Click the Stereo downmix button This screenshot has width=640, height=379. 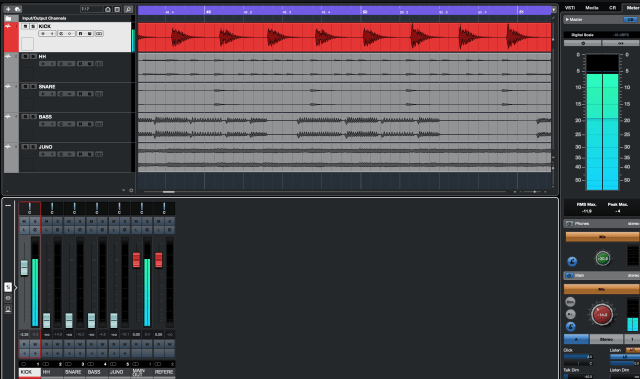pos(606,339)
